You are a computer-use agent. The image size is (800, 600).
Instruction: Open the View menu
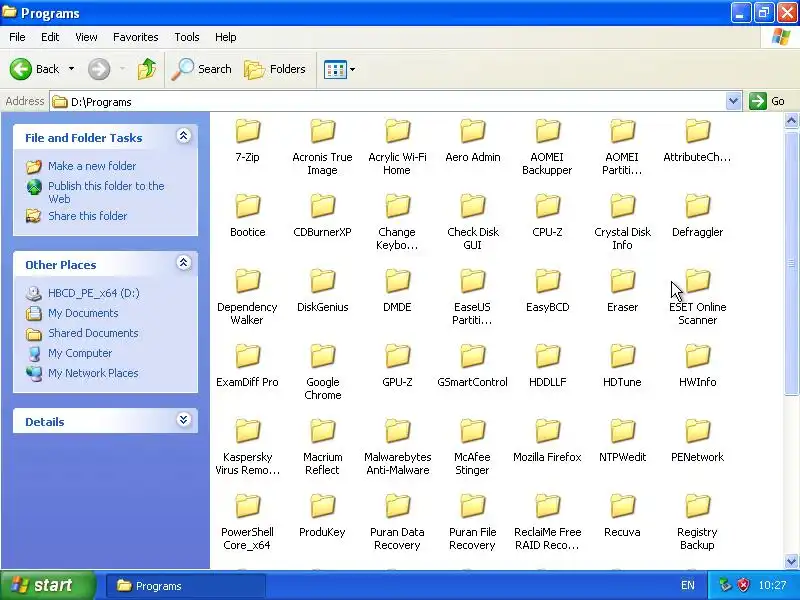(86, 37)
